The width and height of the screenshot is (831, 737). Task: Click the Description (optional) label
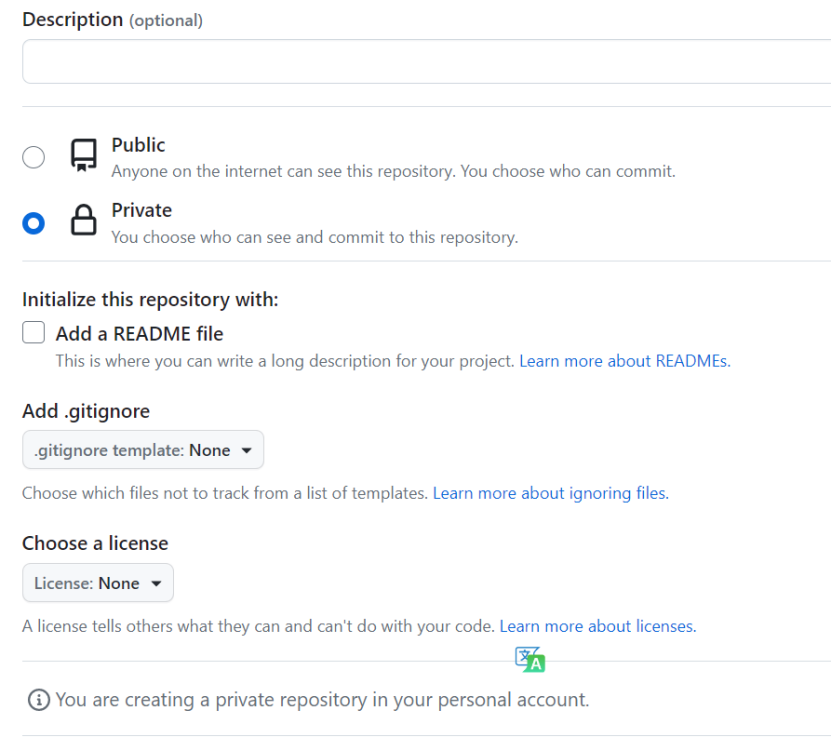point(112,20)
